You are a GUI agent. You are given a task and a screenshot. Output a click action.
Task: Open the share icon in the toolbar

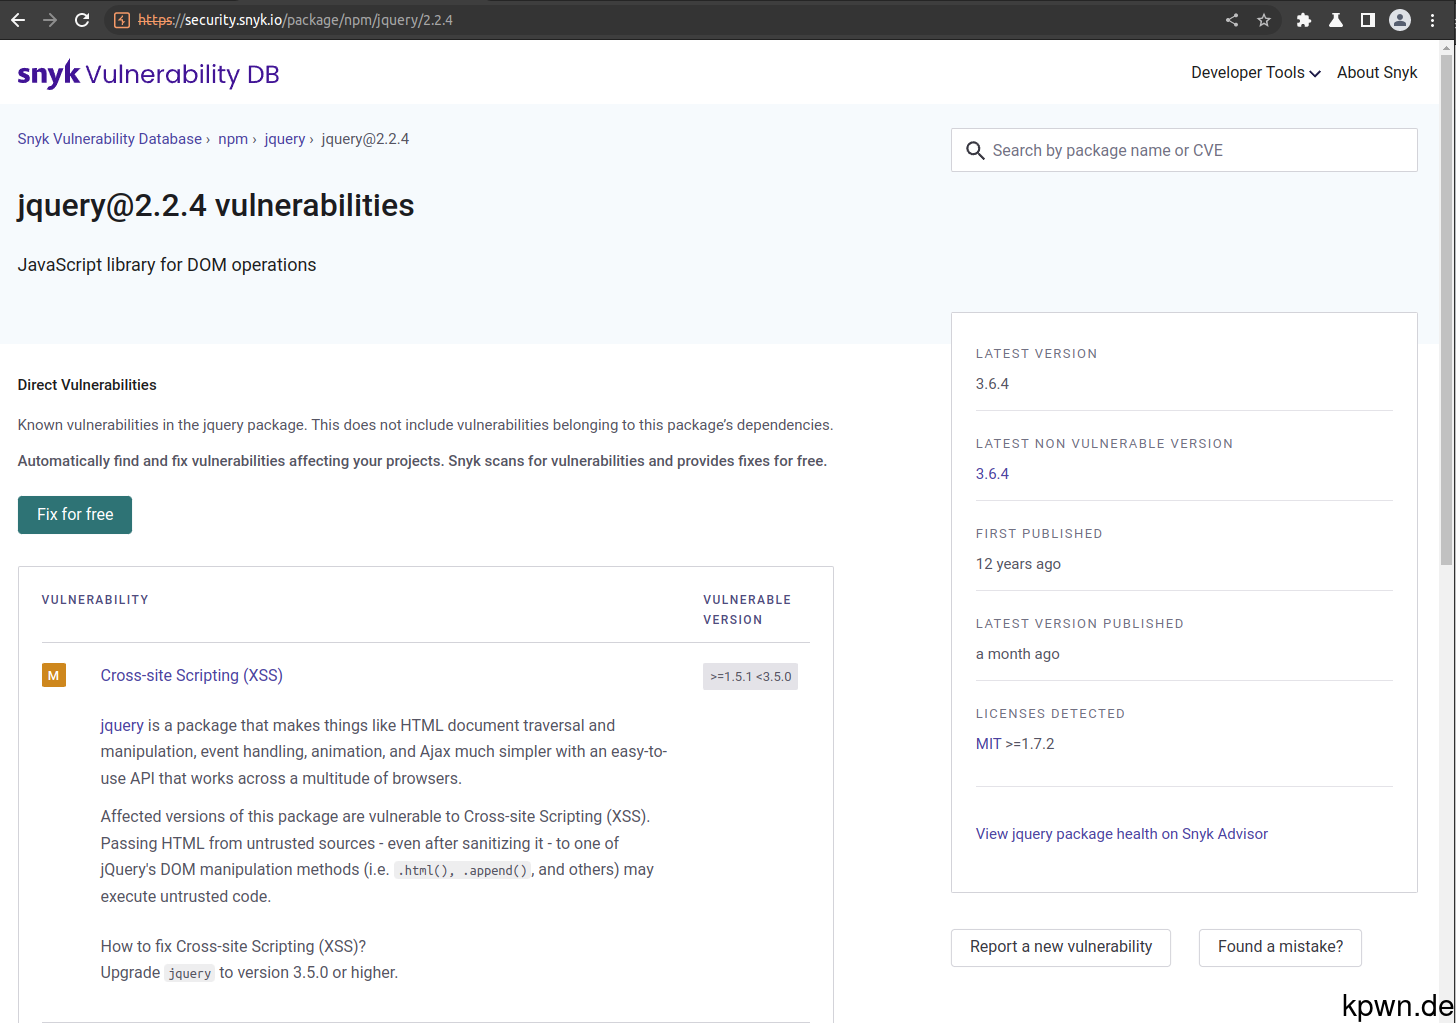pyautogui.click(x=1232, y=19)
